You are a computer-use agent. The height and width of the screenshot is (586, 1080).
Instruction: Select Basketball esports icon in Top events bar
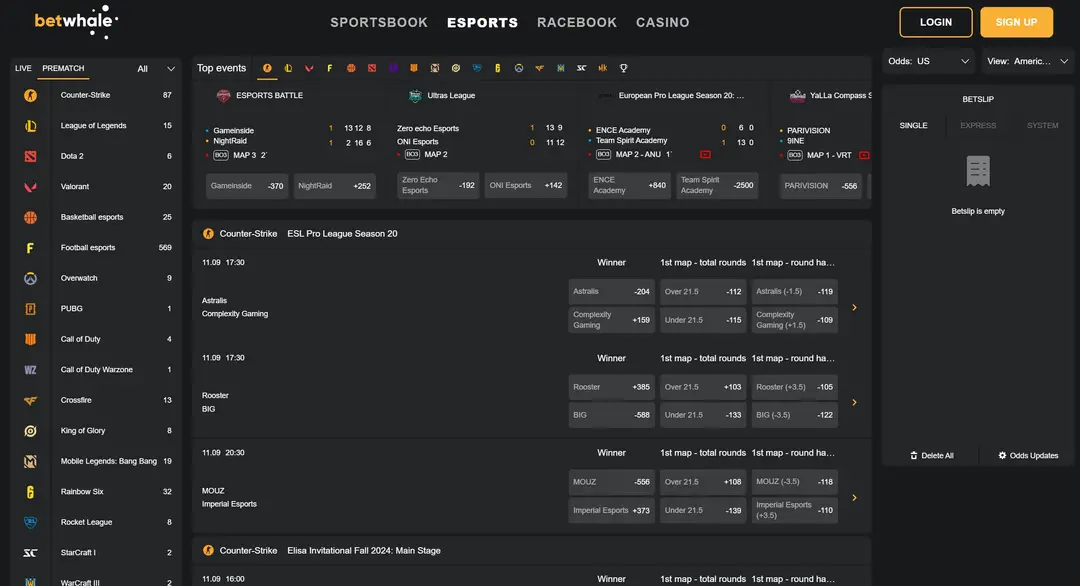[x=351, y=68]
